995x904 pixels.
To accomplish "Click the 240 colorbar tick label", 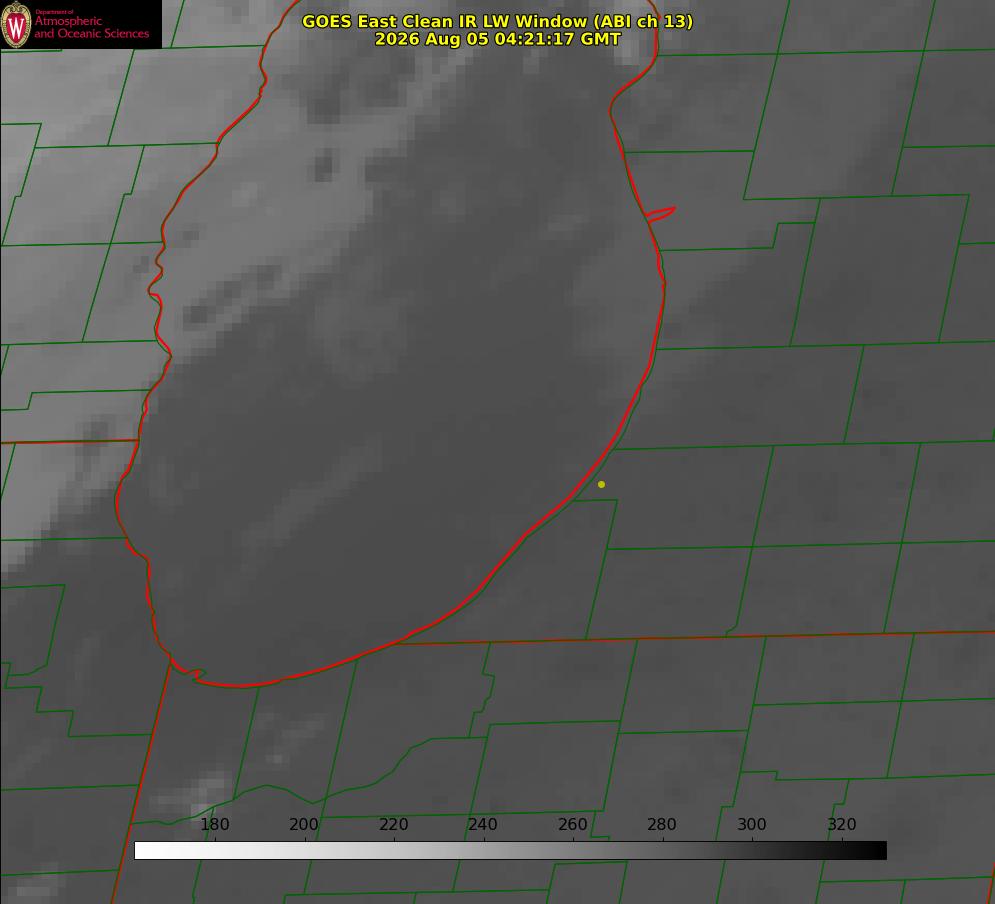I will [483, 824].
